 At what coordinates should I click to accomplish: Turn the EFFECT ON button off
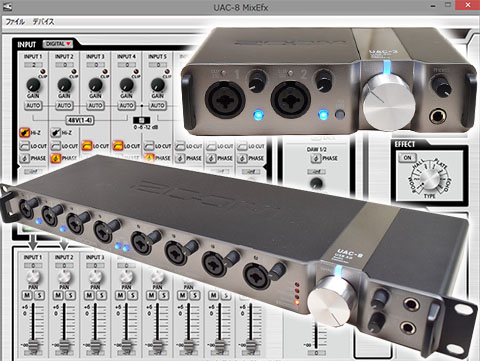pyautogui.click(x=407, y=158)
